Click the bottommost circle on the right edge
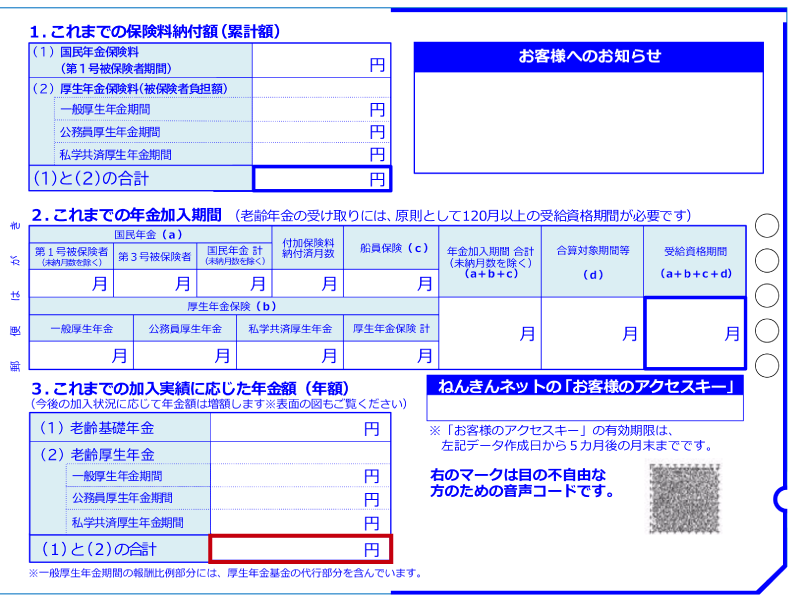The height and width of the screenshot is (600, 800). (766, 365)
